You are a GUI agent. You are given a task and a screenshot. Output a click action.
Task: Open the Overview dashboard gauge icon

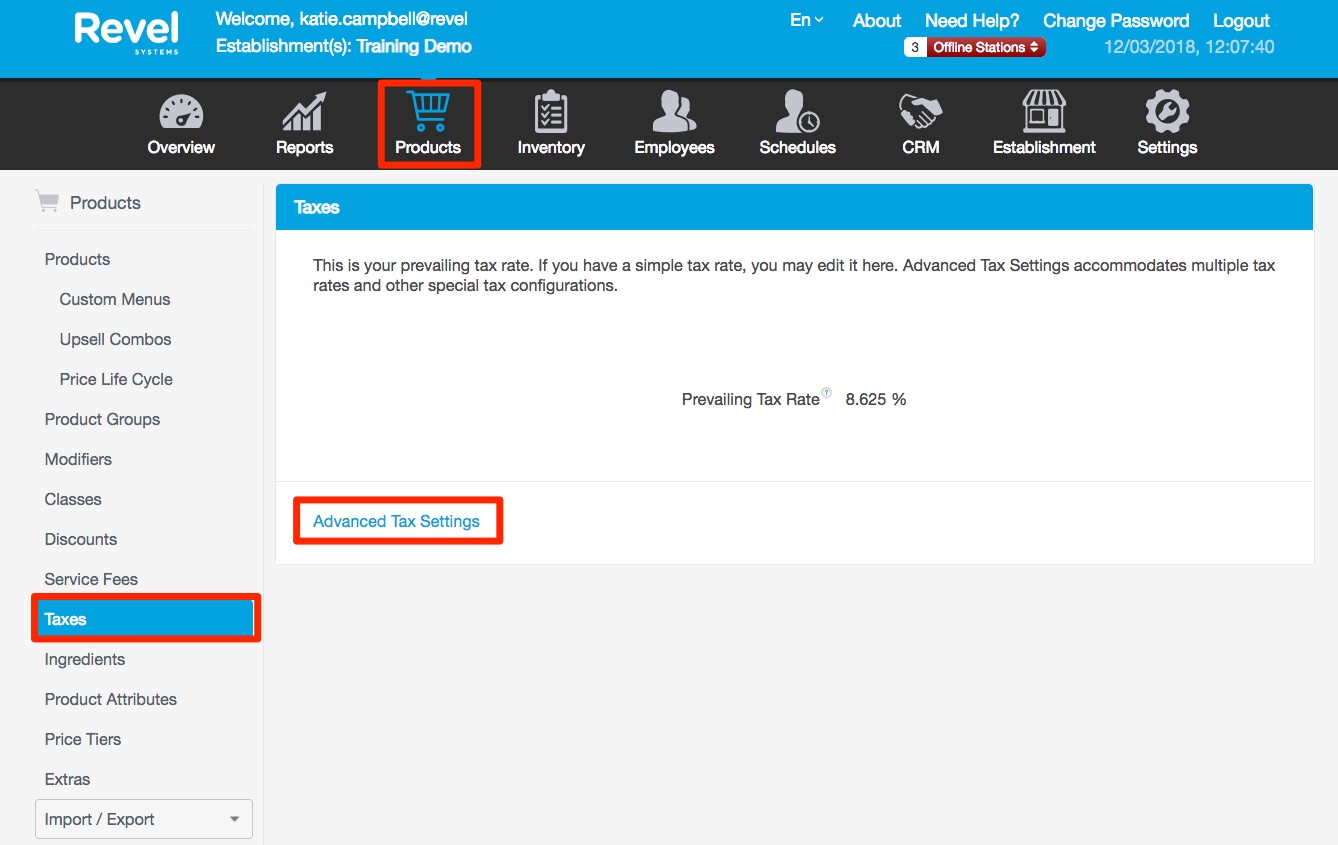click(x=181, y=113)
